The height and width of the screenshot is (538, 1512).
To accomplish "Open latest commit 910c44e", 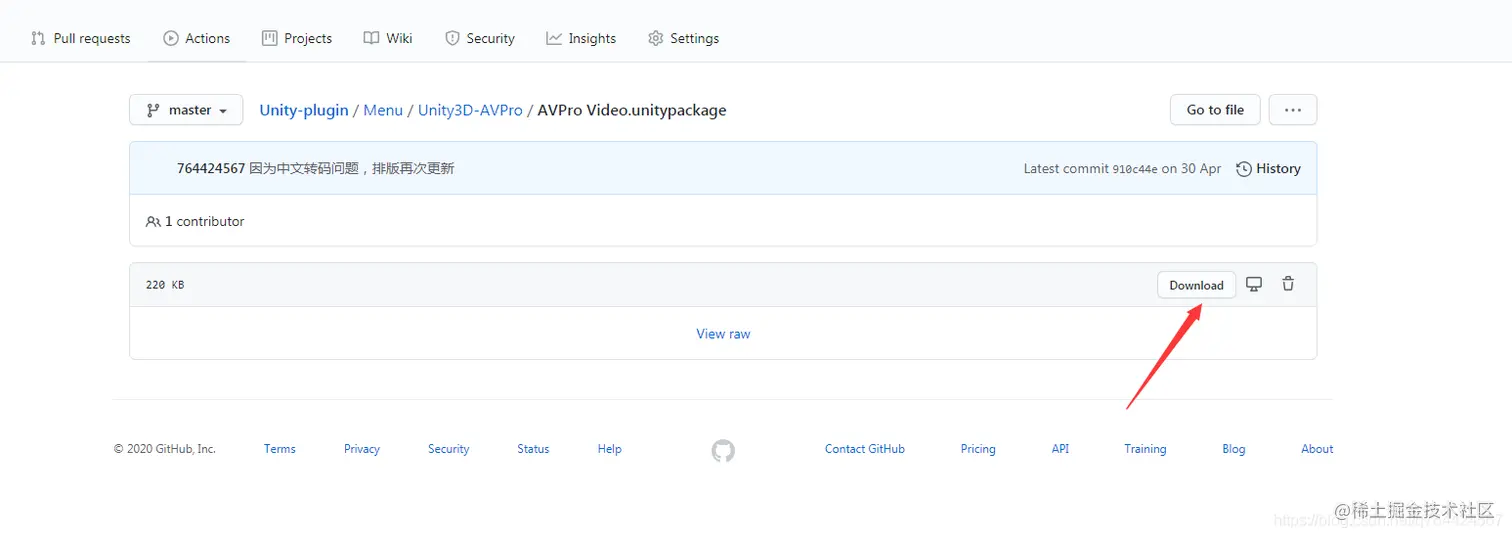I will 1135,169.
